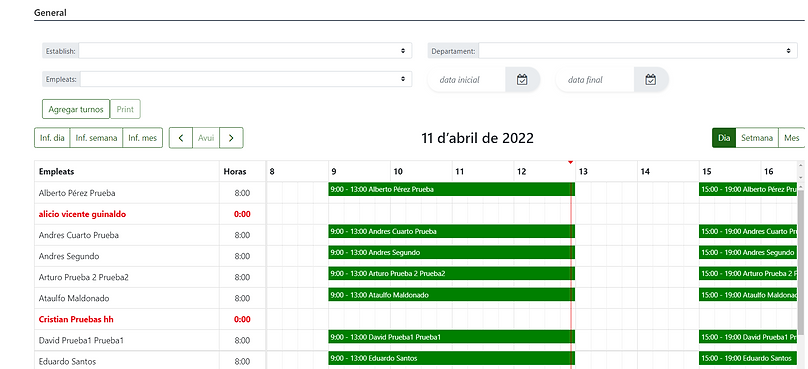This screenshot has height=369, width=808.
Task: Click employee Arturo Prueba 2 Prueba2 name
Action: pos(83,277)
